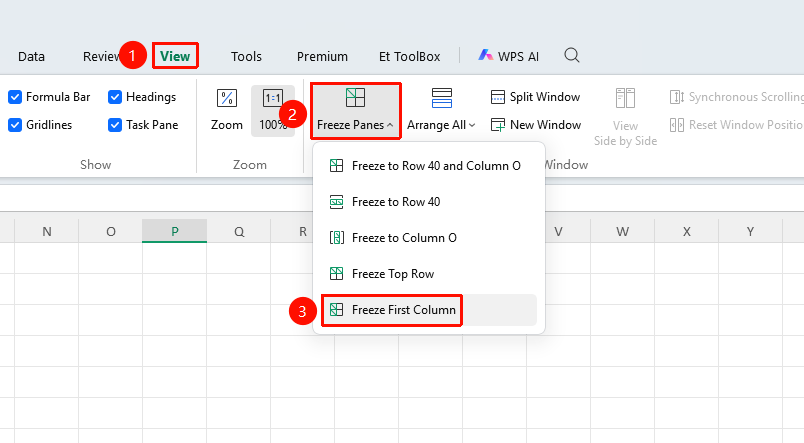The height and width of the screenshot is (443, 804).
Task: Select column X header
Action: (687, 231)
